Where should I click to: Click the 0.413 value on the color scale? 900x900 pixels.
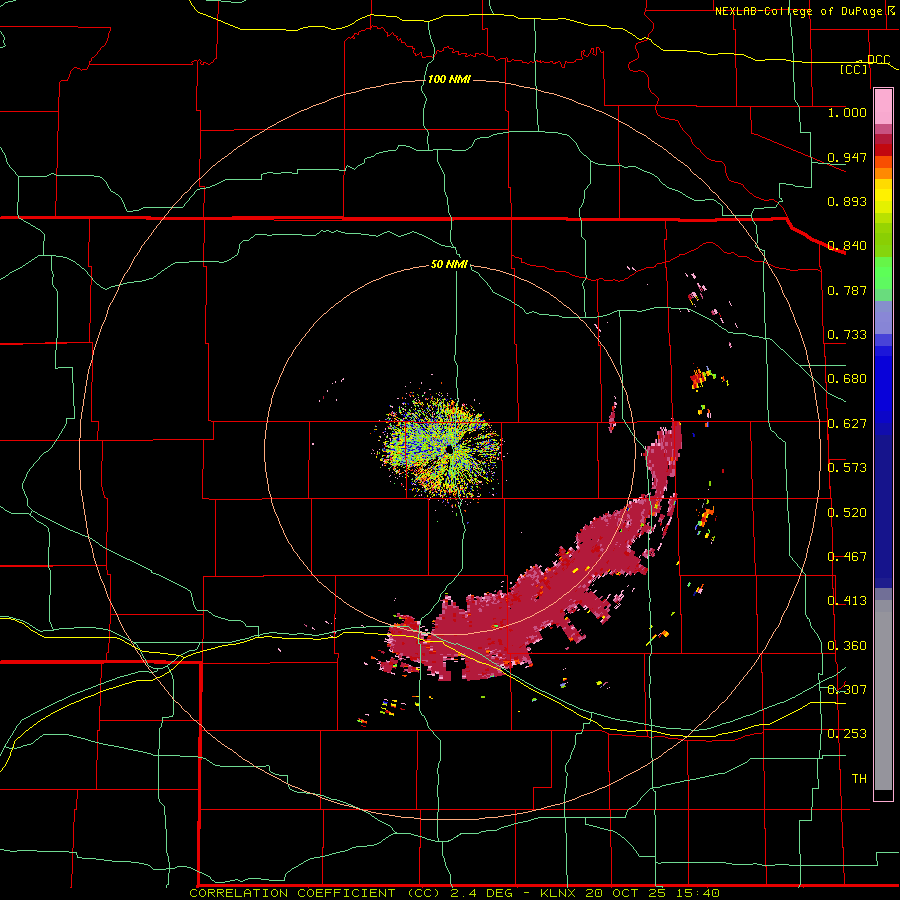pyautogui.click(x=847, y=601)
